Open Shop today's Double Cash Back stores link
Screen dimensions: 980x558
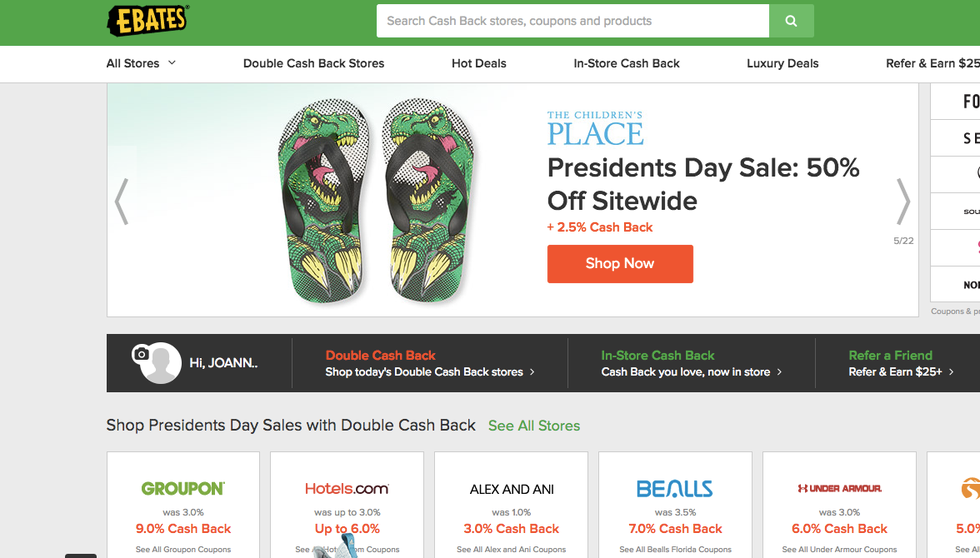coord(429,372)
